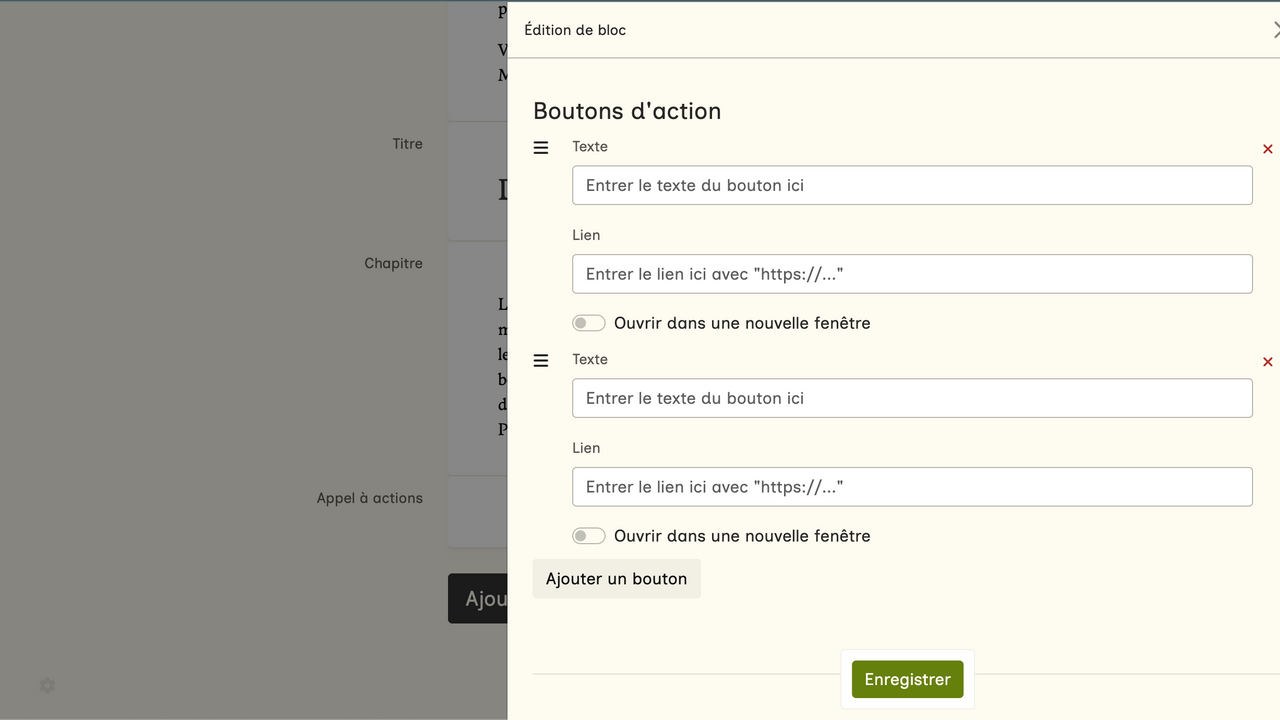Screen dimensions: 1280x720
Task: Click the 'Boutons d'action' section heading
Action: pyautogui.click(x=627, y=111)
